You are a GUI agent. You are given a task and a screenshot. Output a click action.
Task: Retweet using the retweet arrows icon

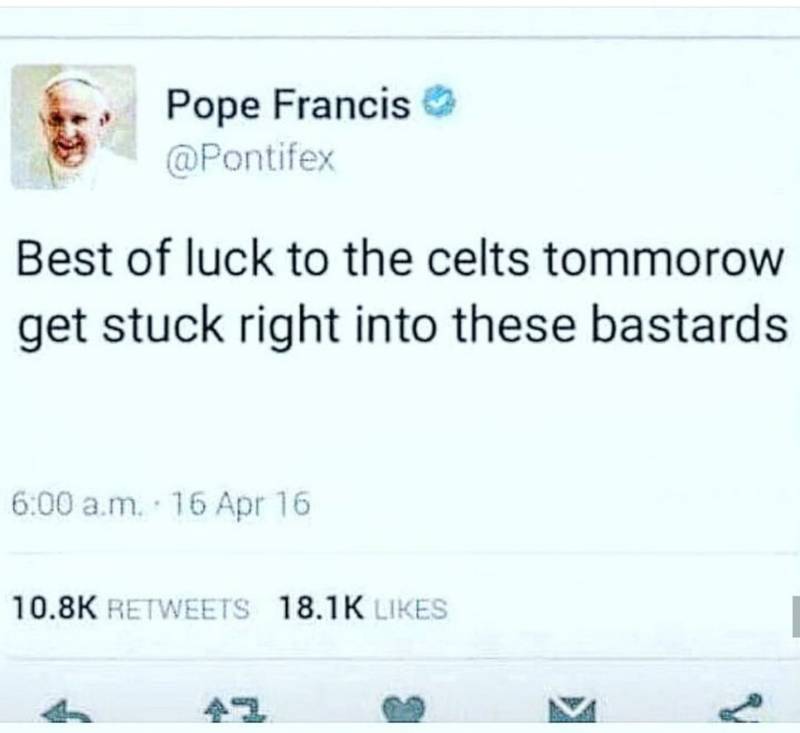[235, 710]
